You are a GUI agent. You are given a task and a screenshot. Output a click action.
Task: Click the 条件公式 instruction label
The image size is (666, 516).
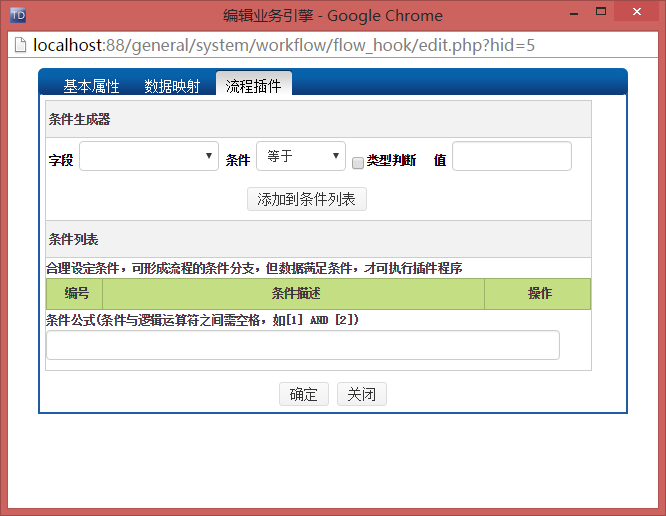click(202, 320)
